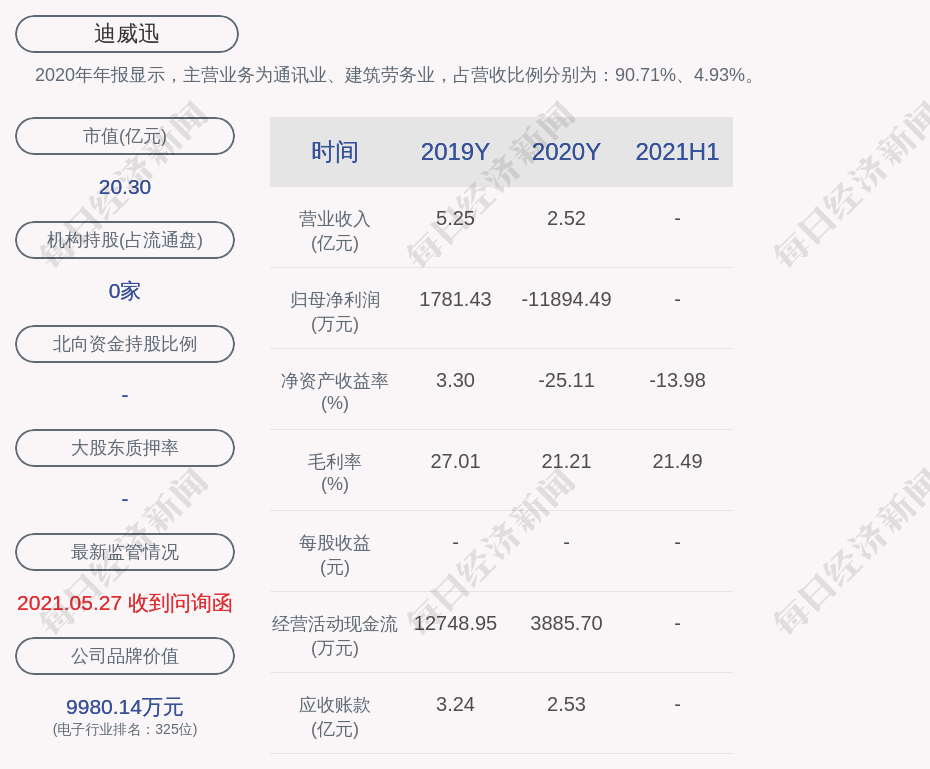Click the 2020Y column header
930x769 pixels.
566,152
